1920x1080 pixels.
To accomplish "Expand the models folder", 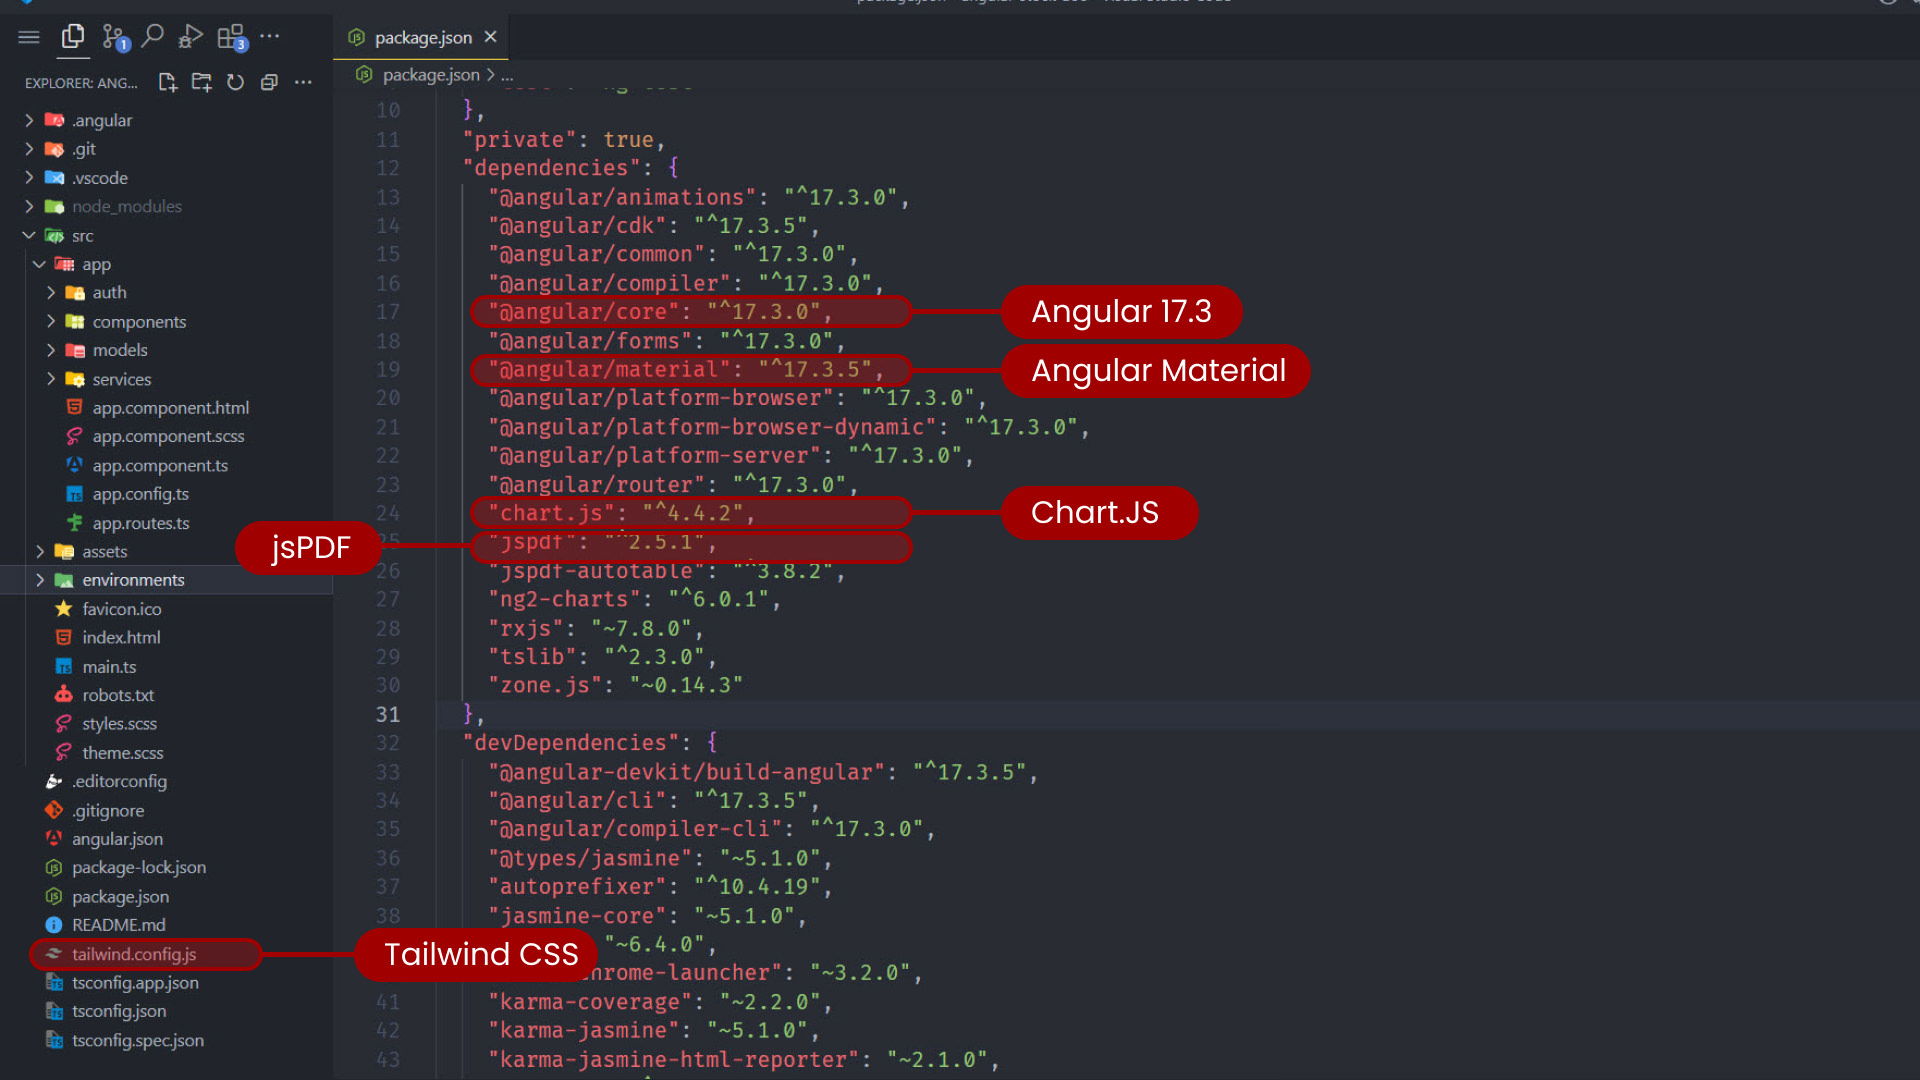I will pyautogui.click(x=167, y=350).
